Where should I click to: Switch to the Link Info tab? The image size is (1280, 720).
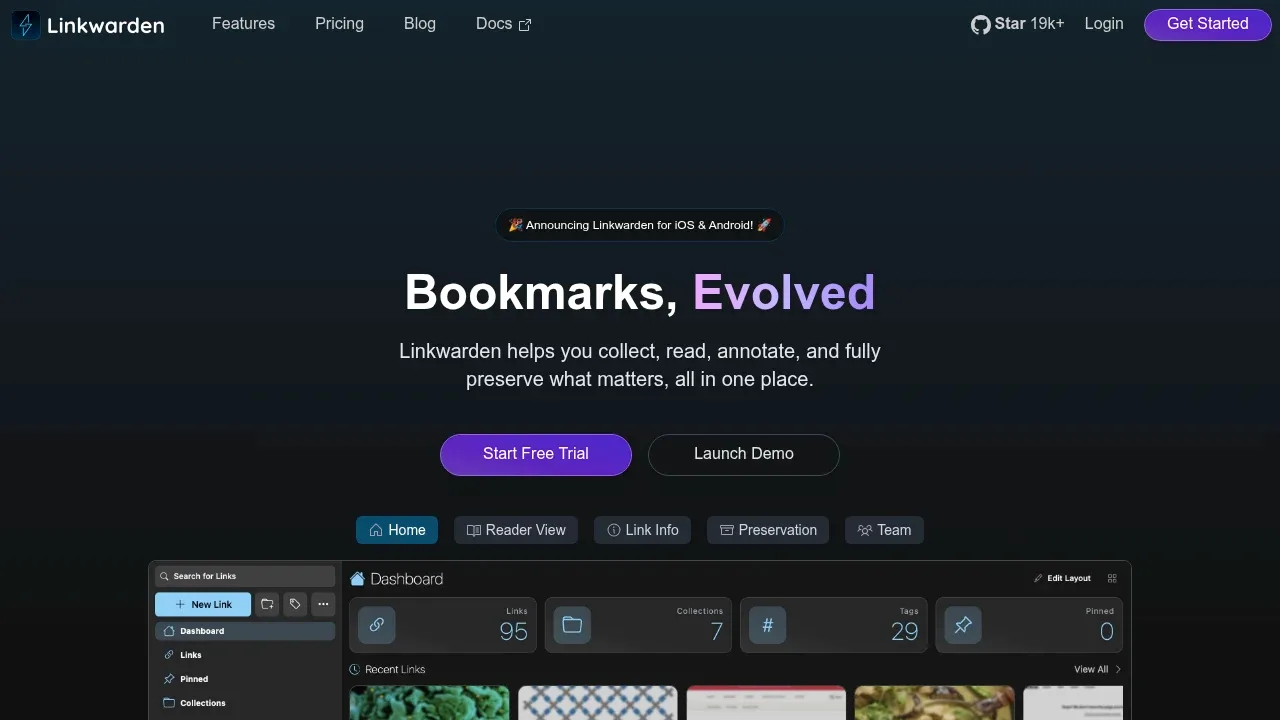tap(642, 530)
